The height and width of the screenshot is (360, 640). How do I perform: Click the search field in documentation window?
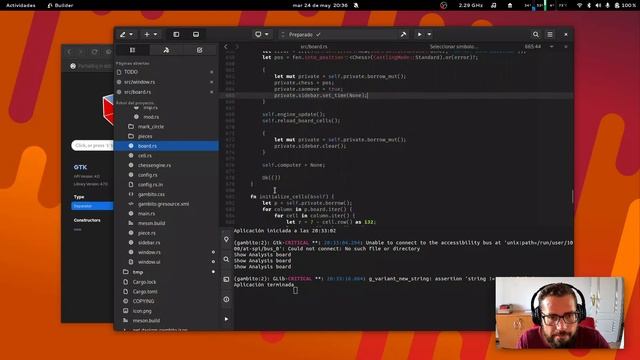(x=93, y=145)
